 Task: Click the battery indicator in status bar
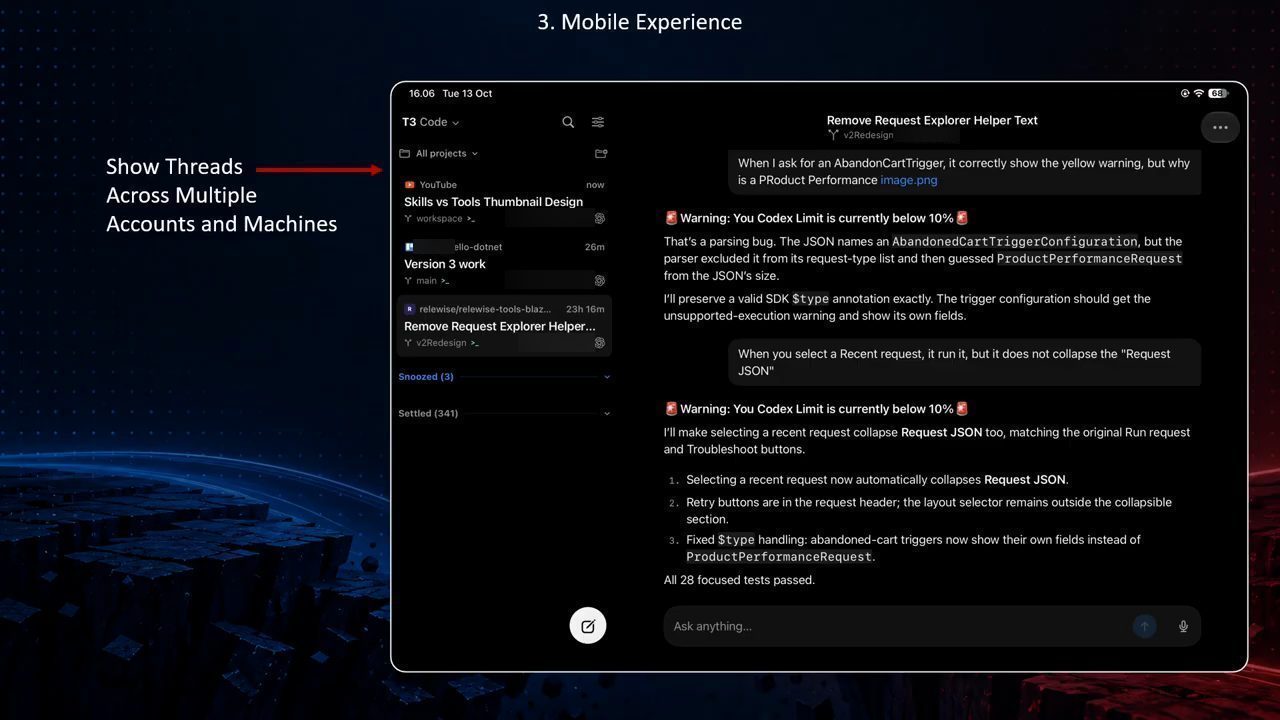(x=1217, y=93)
